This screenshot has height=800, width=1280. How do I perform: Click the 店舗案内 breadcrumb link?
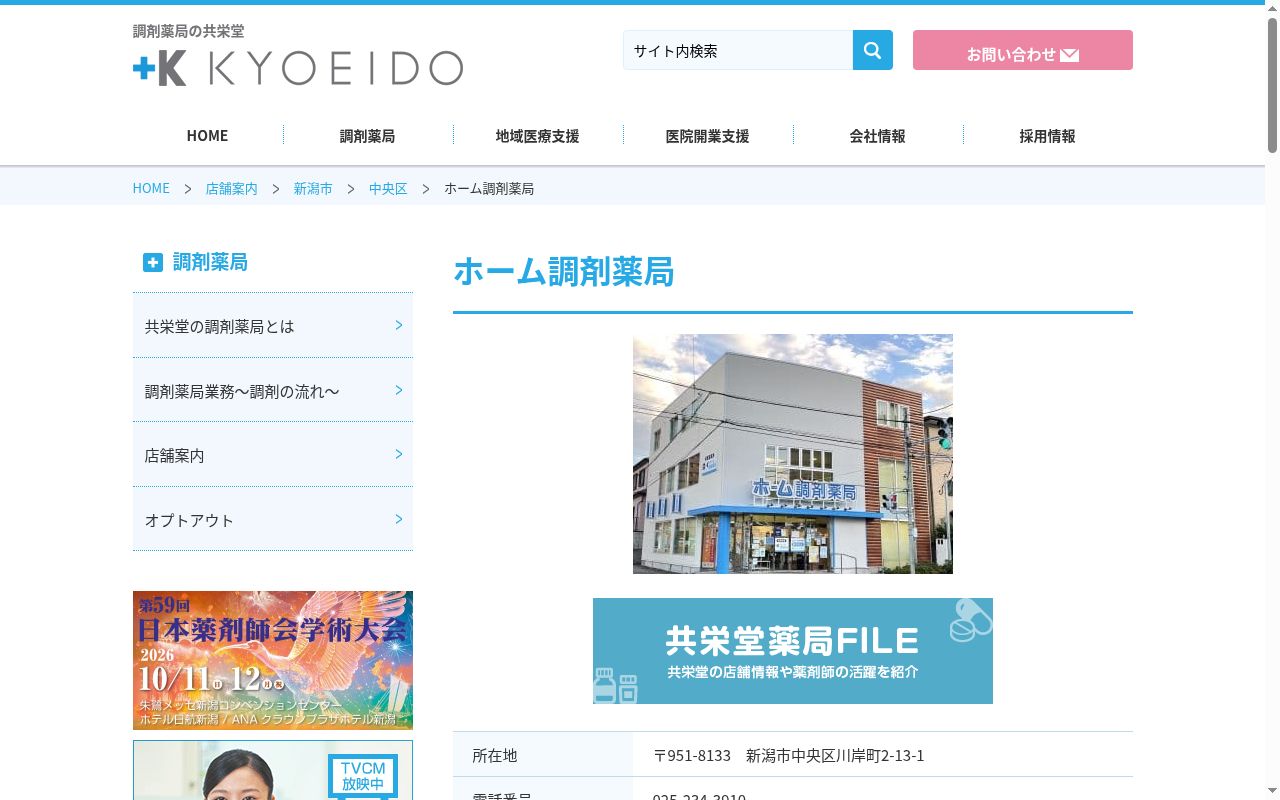pos(231,188)
